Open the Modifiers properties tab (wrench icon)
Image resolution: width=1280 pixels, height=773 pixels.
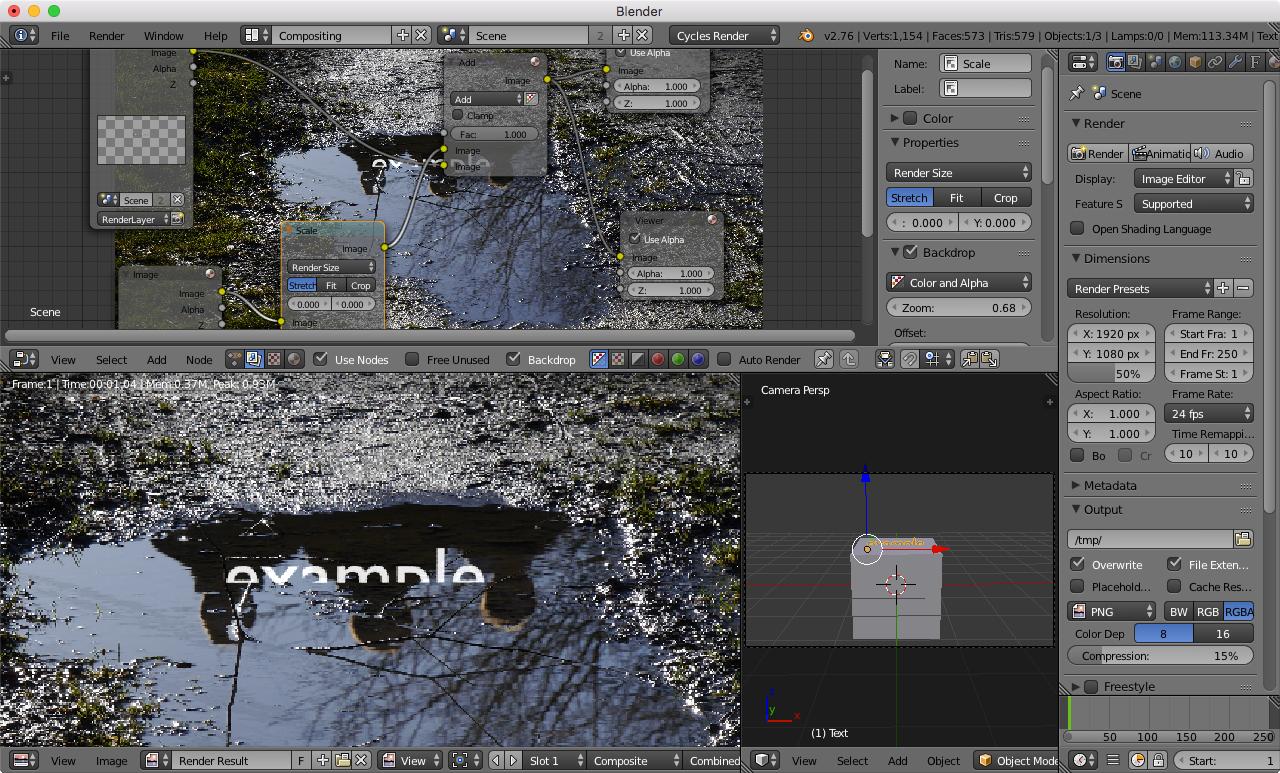(x=1235, y=62)
